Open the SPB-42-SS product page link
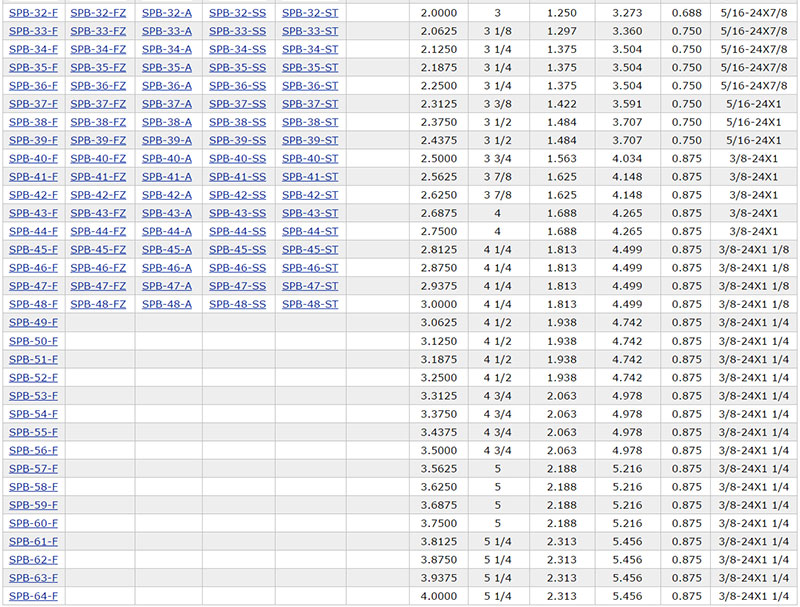The image size is (800, 607). pos(237,195)
